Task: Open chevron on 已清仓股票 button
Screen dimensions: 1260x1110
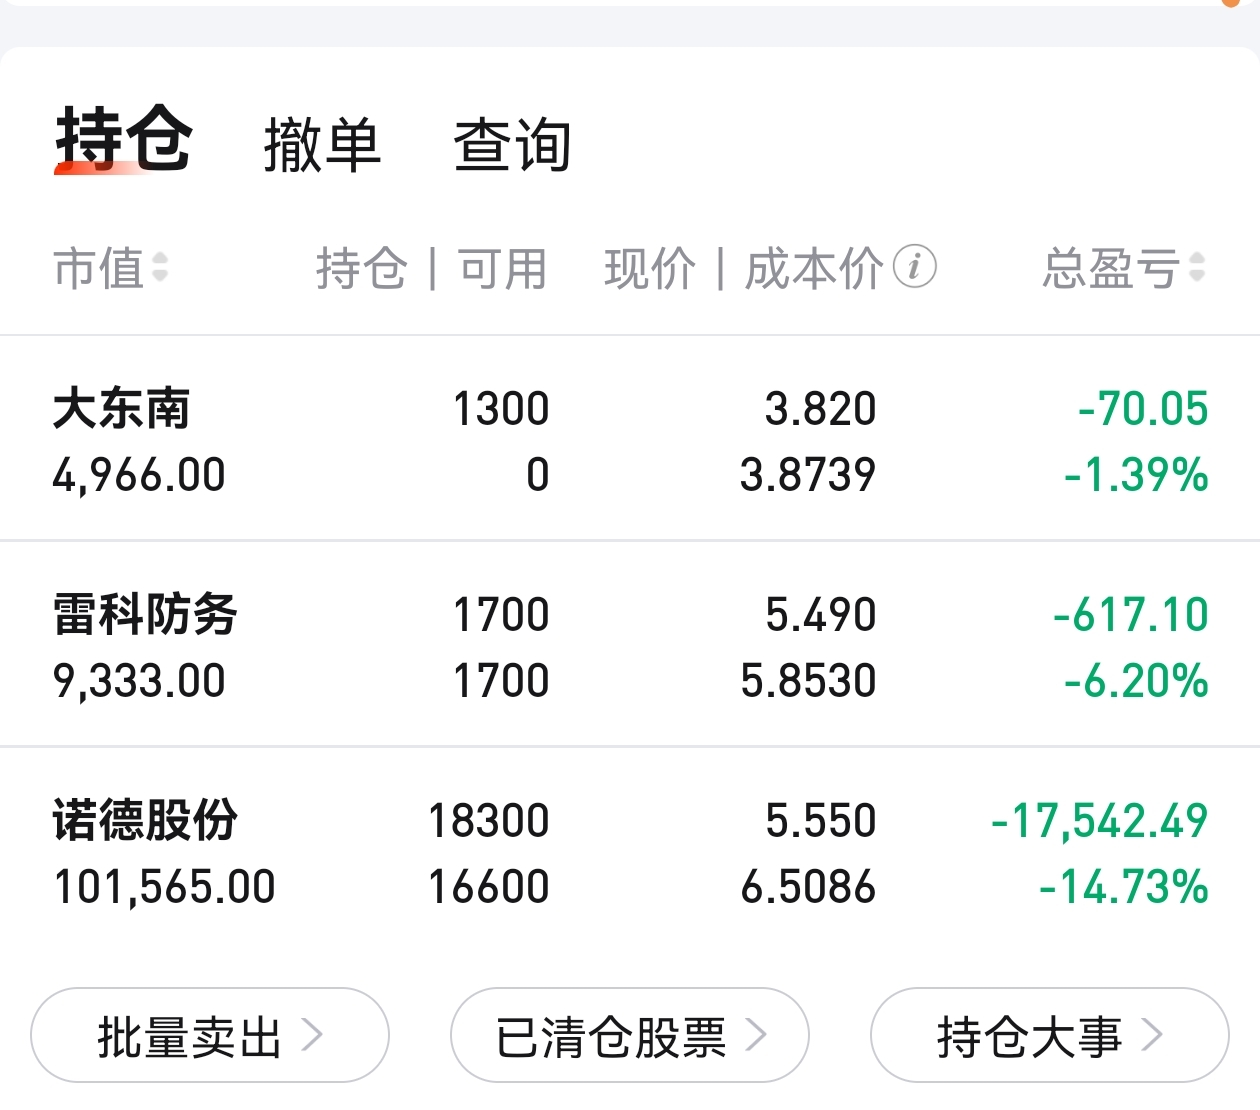Action: coord(756,1035)
